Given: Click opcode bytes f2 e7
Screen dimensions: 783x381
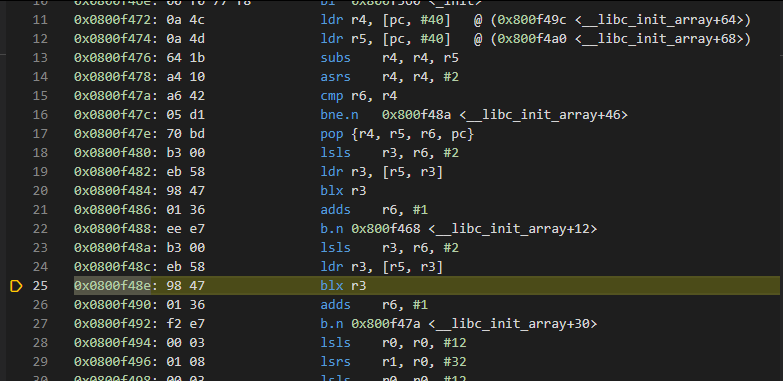Looking at the screenshot, I should pyautogui.click(x=186, y=324).
